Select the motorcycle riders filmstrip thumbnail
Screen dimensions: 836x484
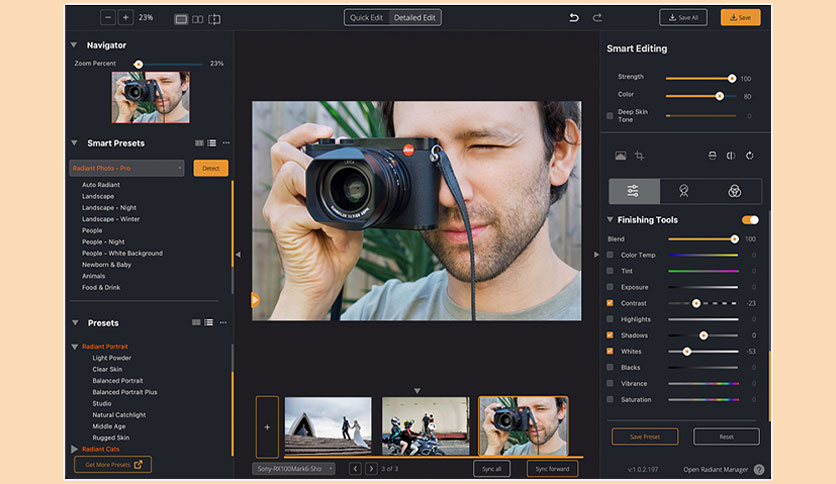426,425
